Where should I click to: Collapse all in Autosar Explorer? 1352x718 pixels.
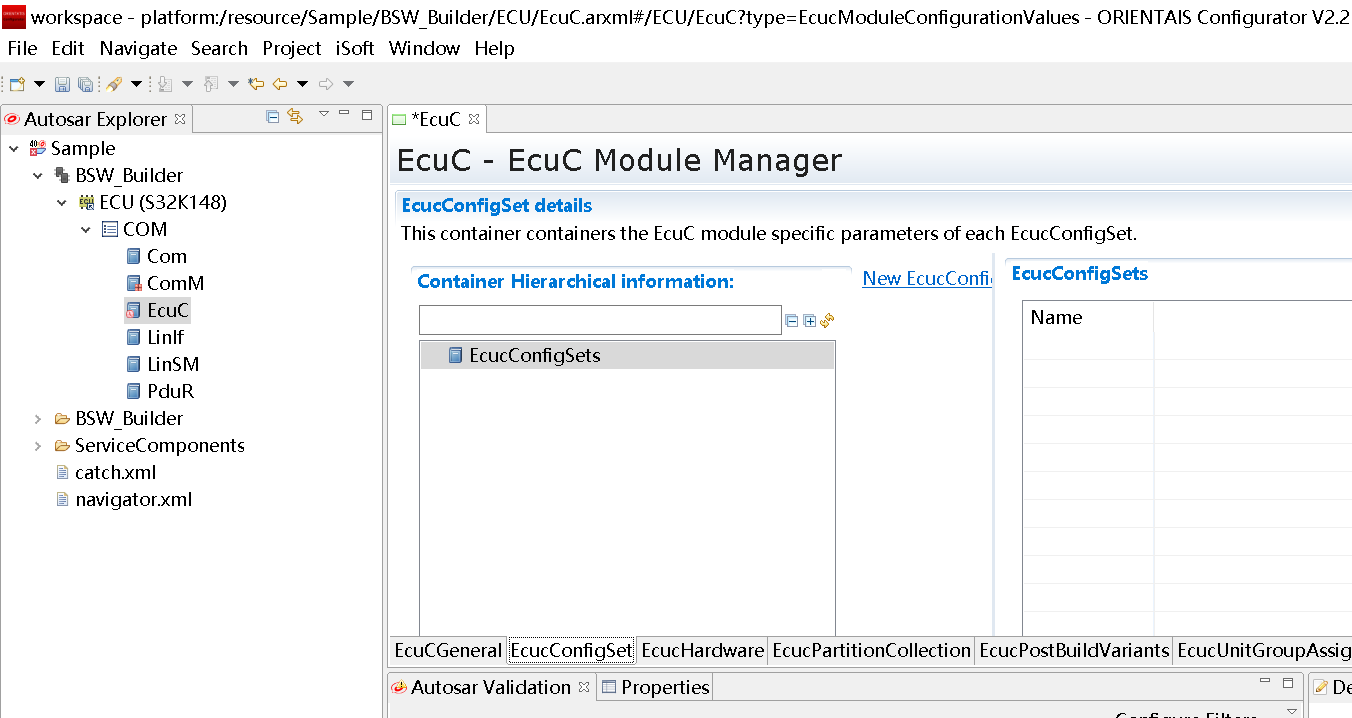[x=272, y=117]
